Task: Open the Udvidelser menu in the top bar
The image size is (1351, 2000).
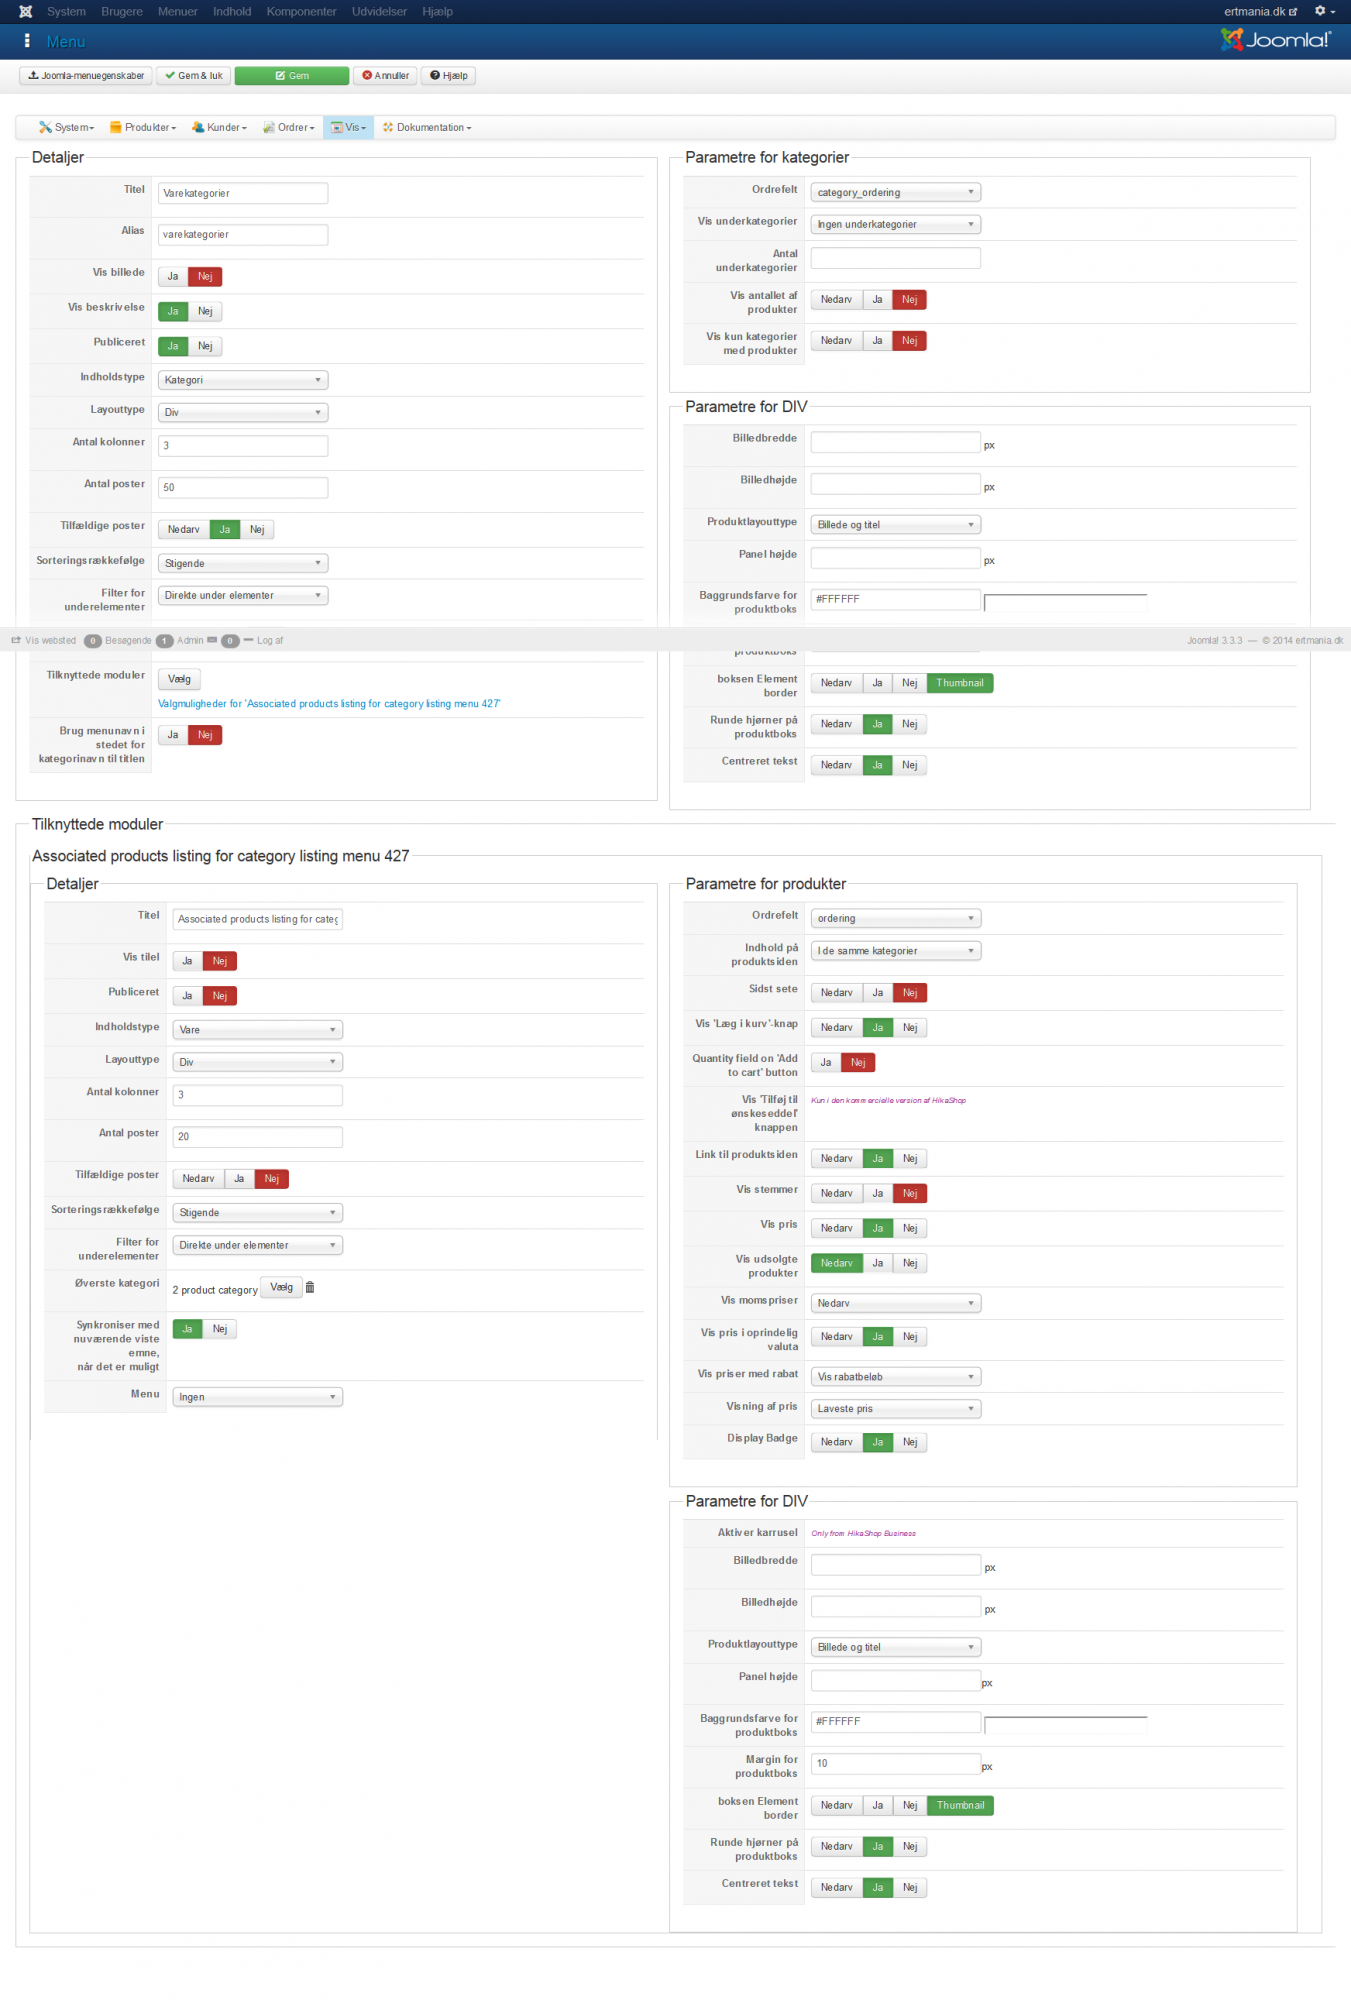Action: click(379, 12)
